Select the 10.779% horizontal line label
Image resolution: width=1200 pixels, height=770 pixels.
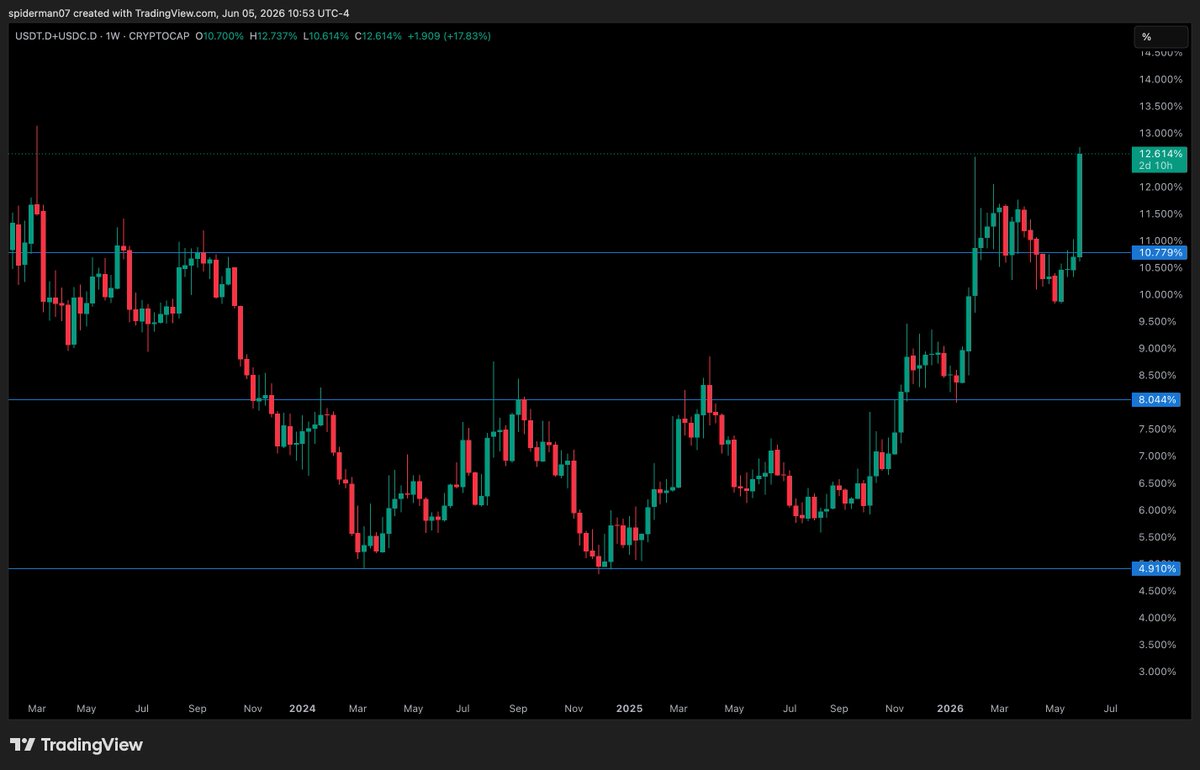click(1158, 253)
